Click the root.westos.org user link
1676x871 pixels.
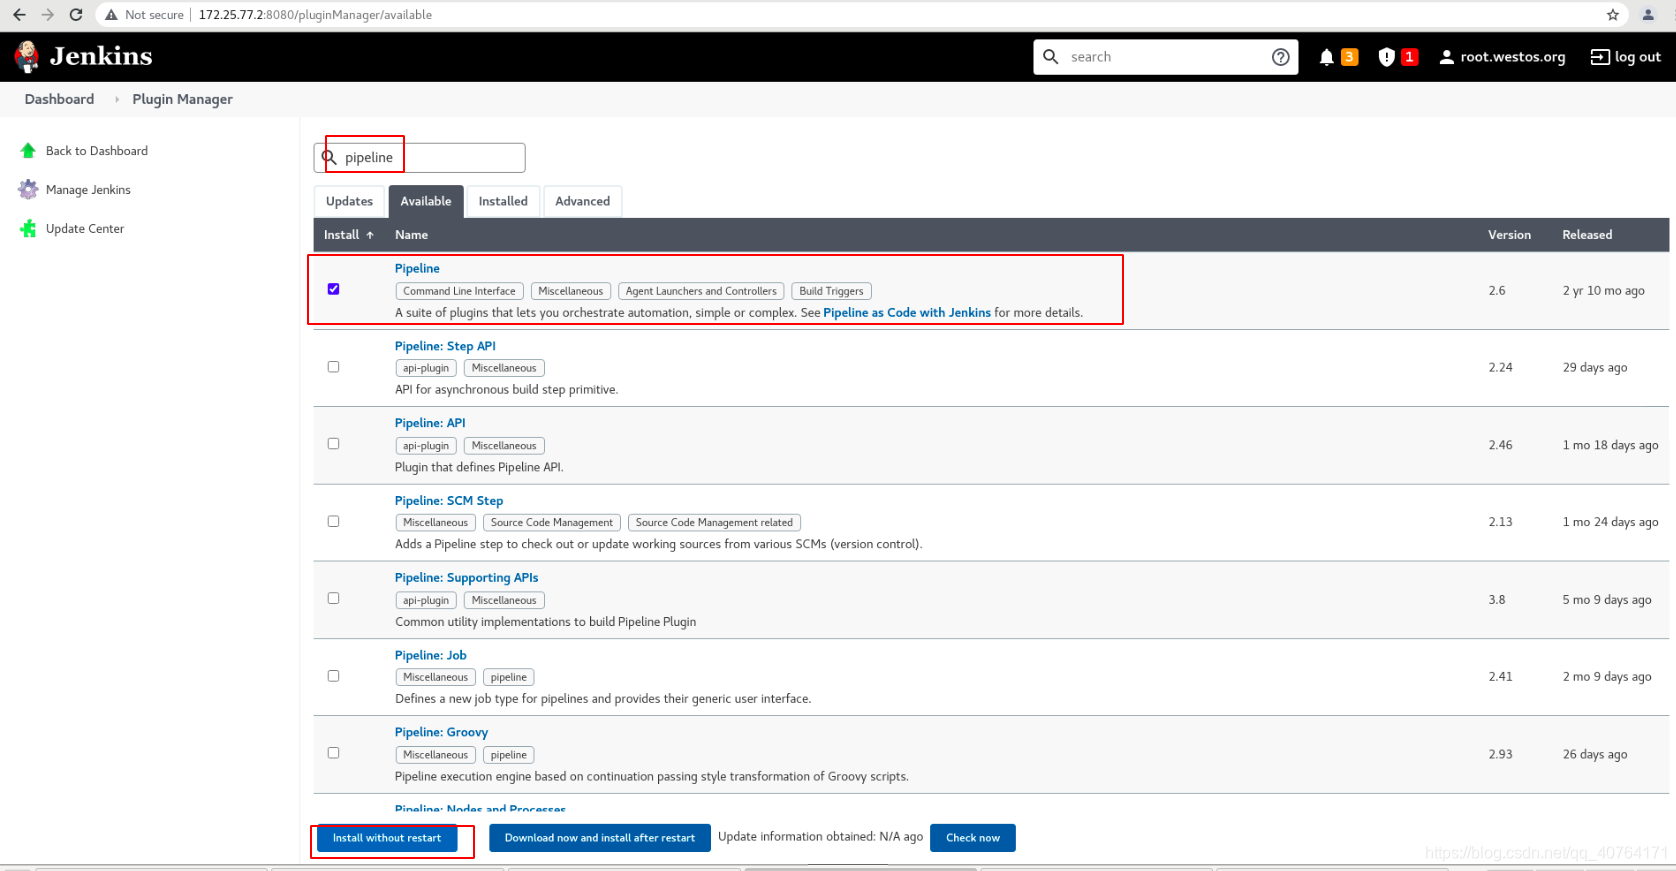click(1513, 57)
